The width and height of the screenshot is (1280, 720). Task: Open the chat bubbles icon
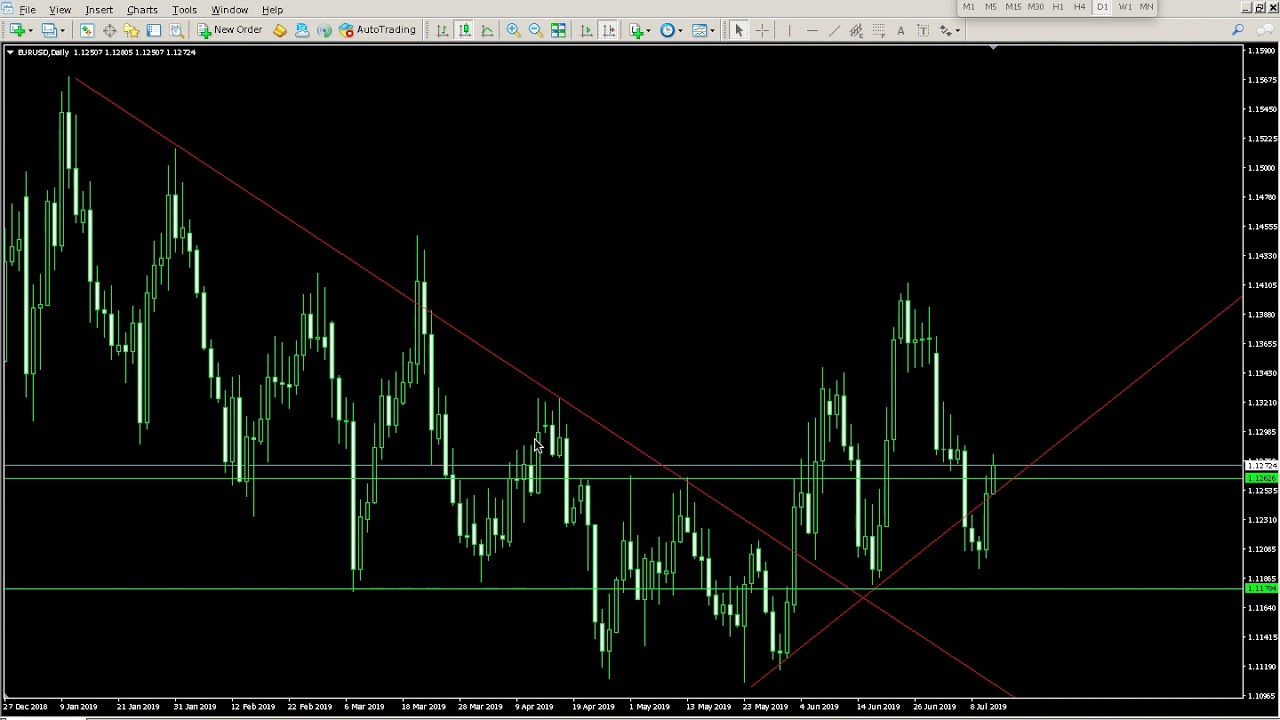1263,30
